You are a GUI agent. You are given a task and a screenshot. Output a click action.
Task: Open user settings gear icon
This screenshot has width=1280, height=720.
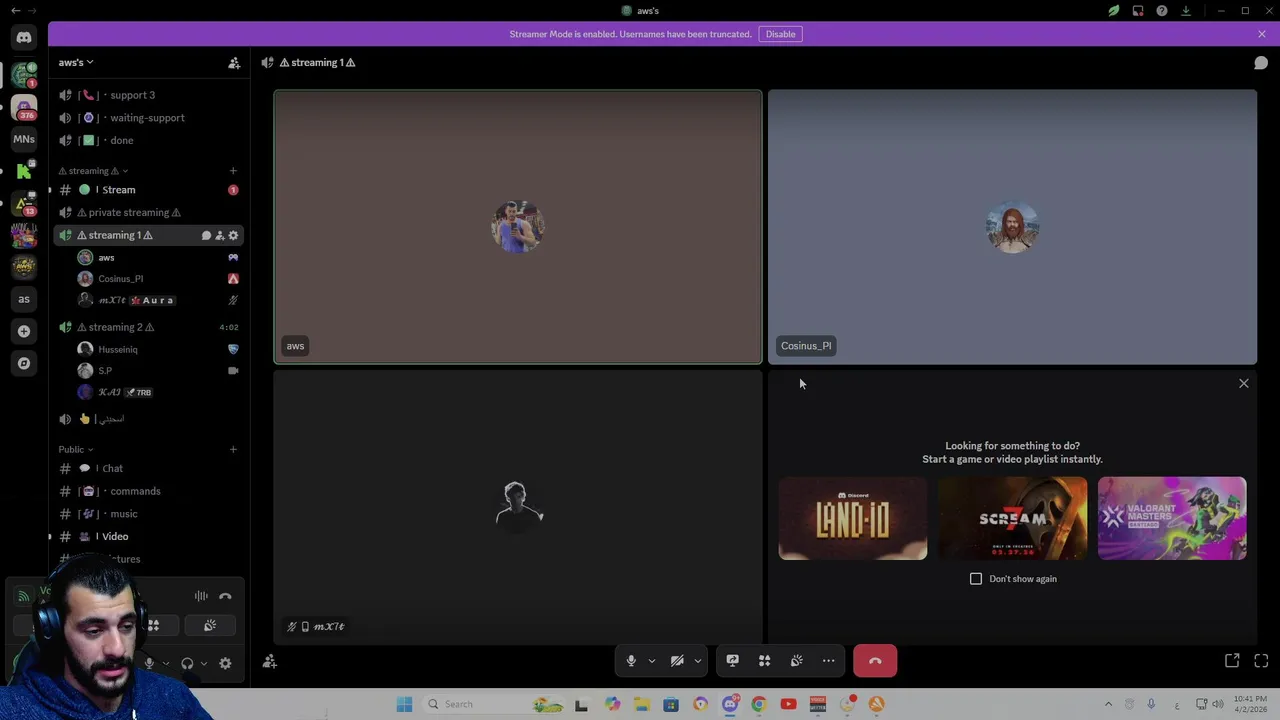pyautogui.click(x=225, y=663)
